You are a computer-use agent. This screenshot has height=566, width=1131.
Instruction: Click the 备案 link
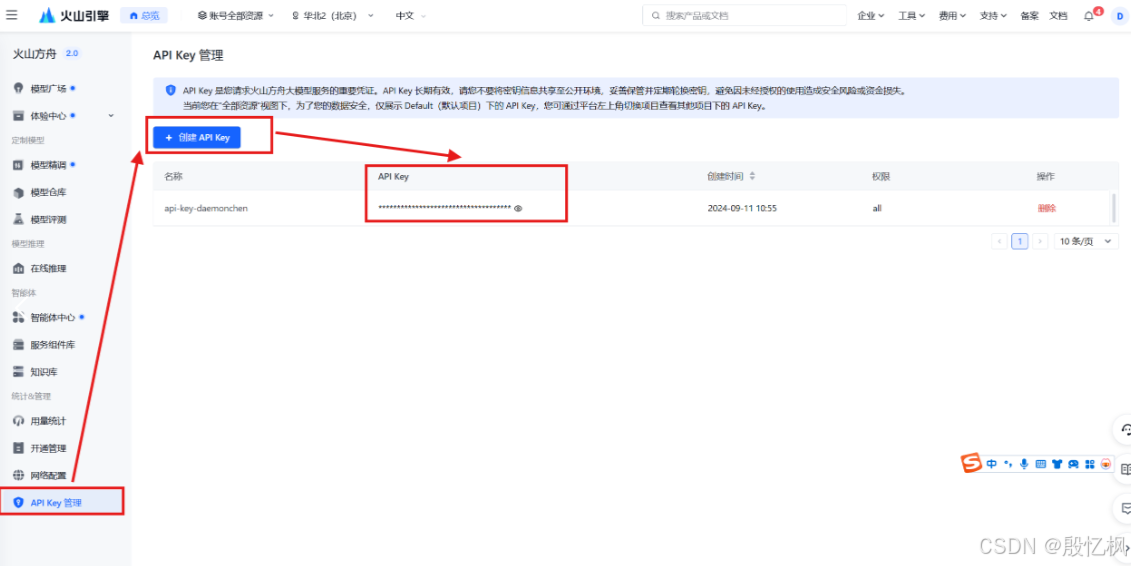pos(1029,15)
